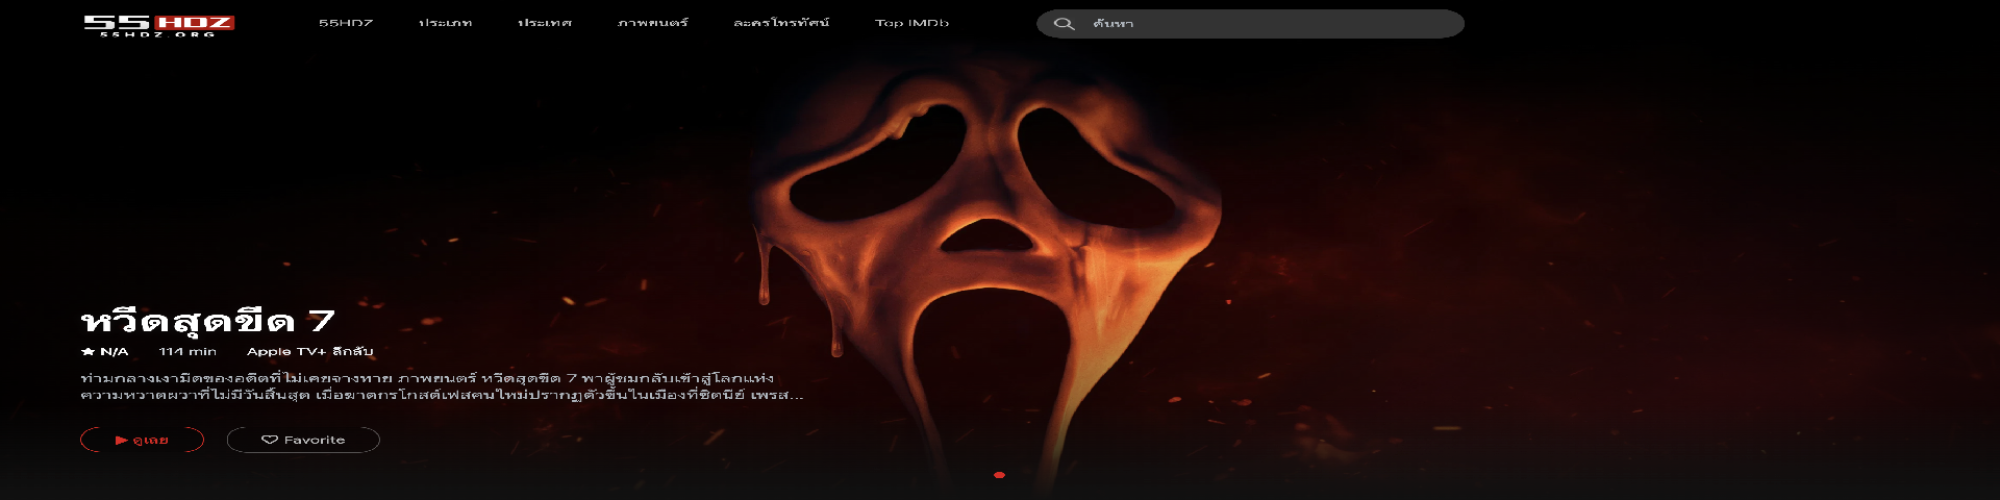2000x500 pixels.
Task: Click the movie synopsis paragraph
Action: [x=442, y=386]
